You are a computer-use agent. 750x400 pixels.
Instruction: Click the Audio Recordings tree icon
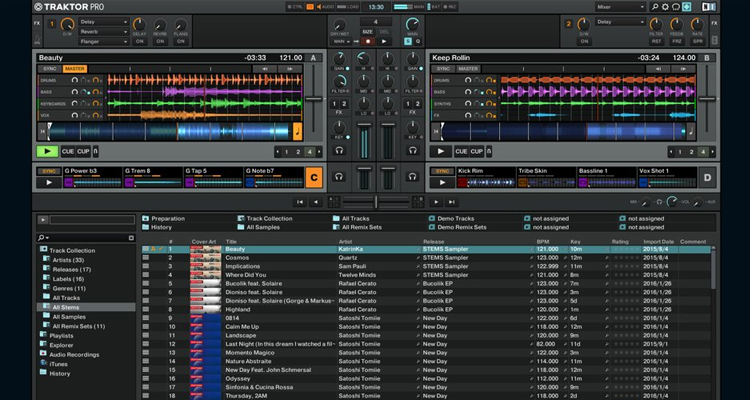pyautogui.click(x=44, y=354)
